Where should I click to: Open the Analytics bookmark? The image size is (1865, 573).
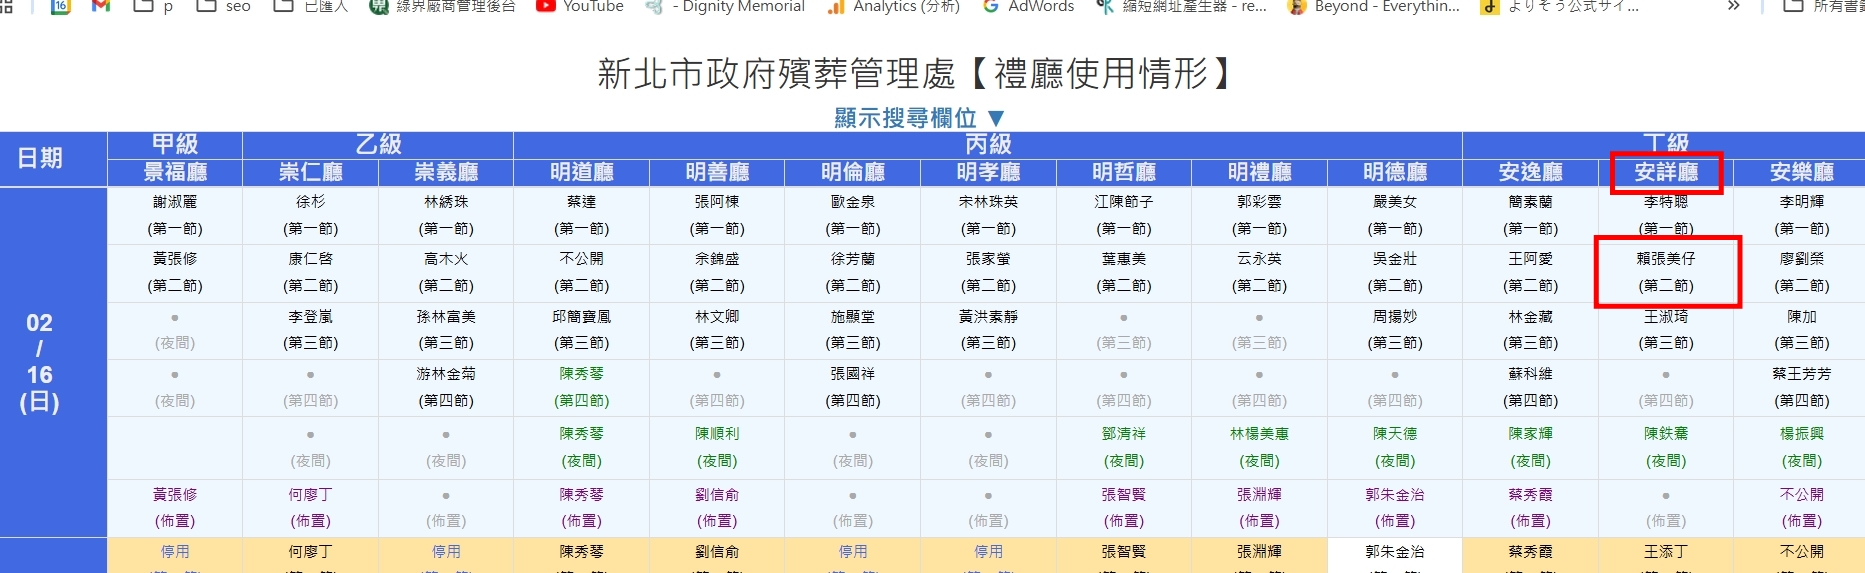point(893,7)
